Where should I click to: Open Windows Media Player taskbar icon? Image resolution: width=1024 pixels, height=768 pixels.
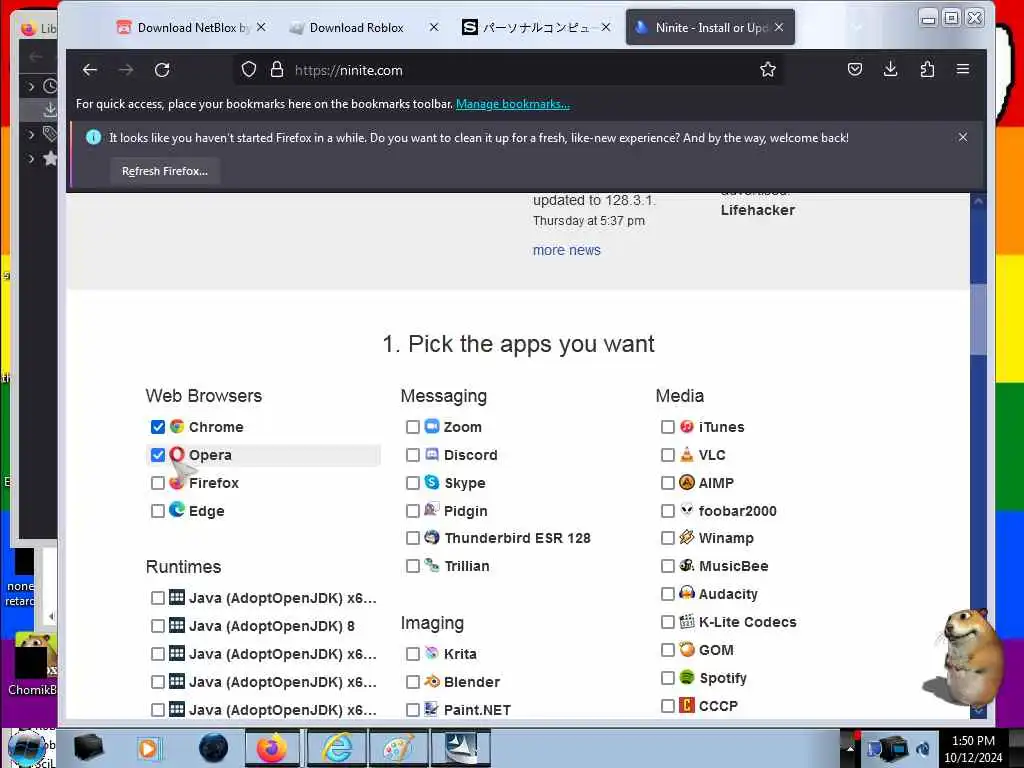coord(148,748)
